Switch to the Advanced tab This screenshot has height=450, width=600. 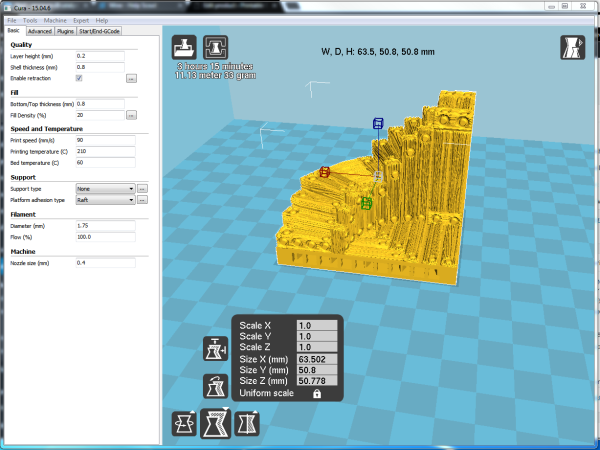40,31
